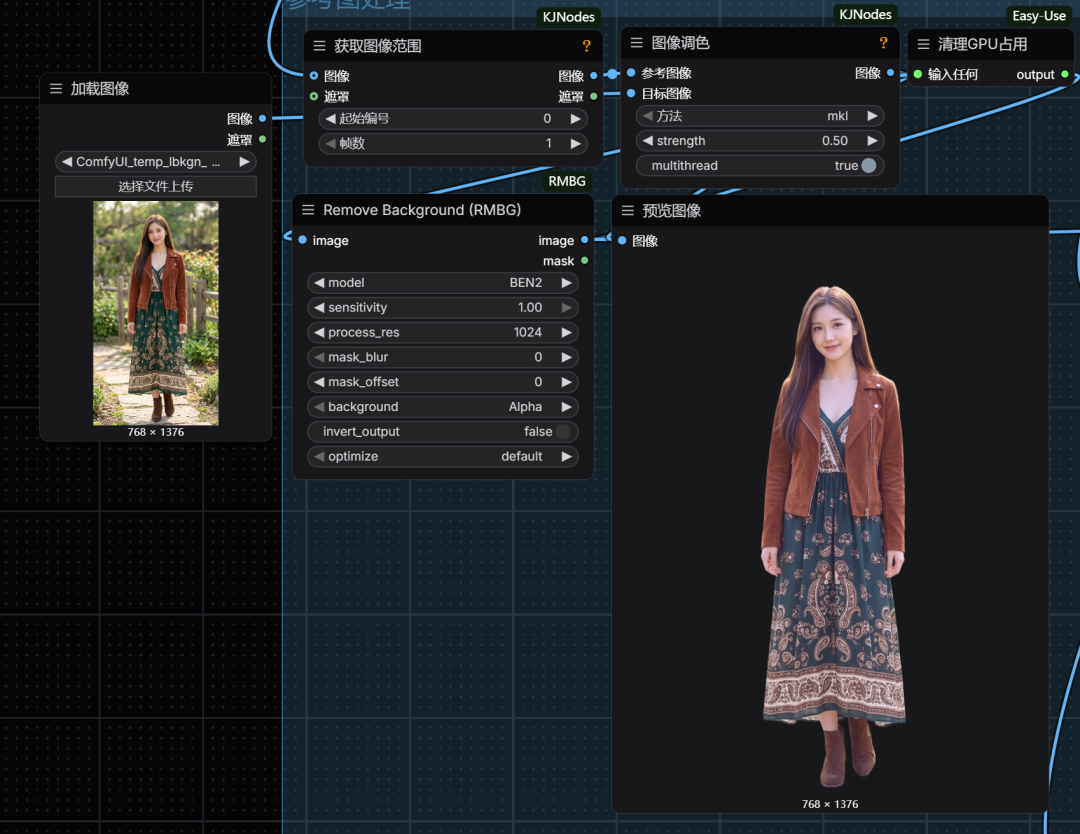Click the 图像 output socket on 加载图像
This screenshot has height=834, width=1080.
point(262,119)
